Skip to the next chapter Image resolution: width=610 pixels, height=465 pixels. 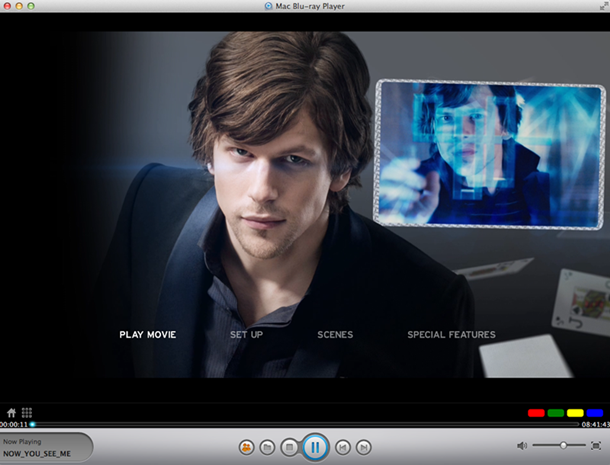click(364, 447)
